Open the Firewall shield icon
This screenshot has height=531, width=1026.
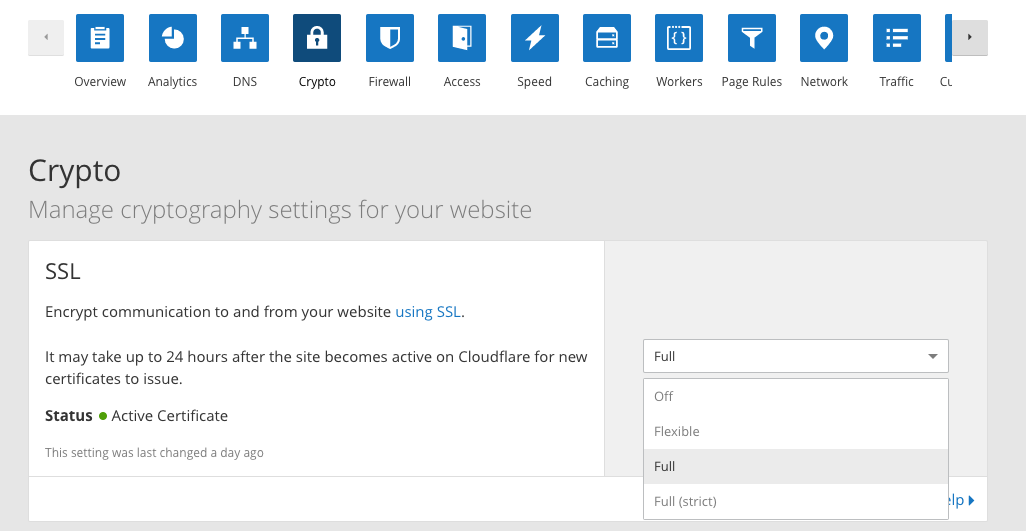[389, 38]
